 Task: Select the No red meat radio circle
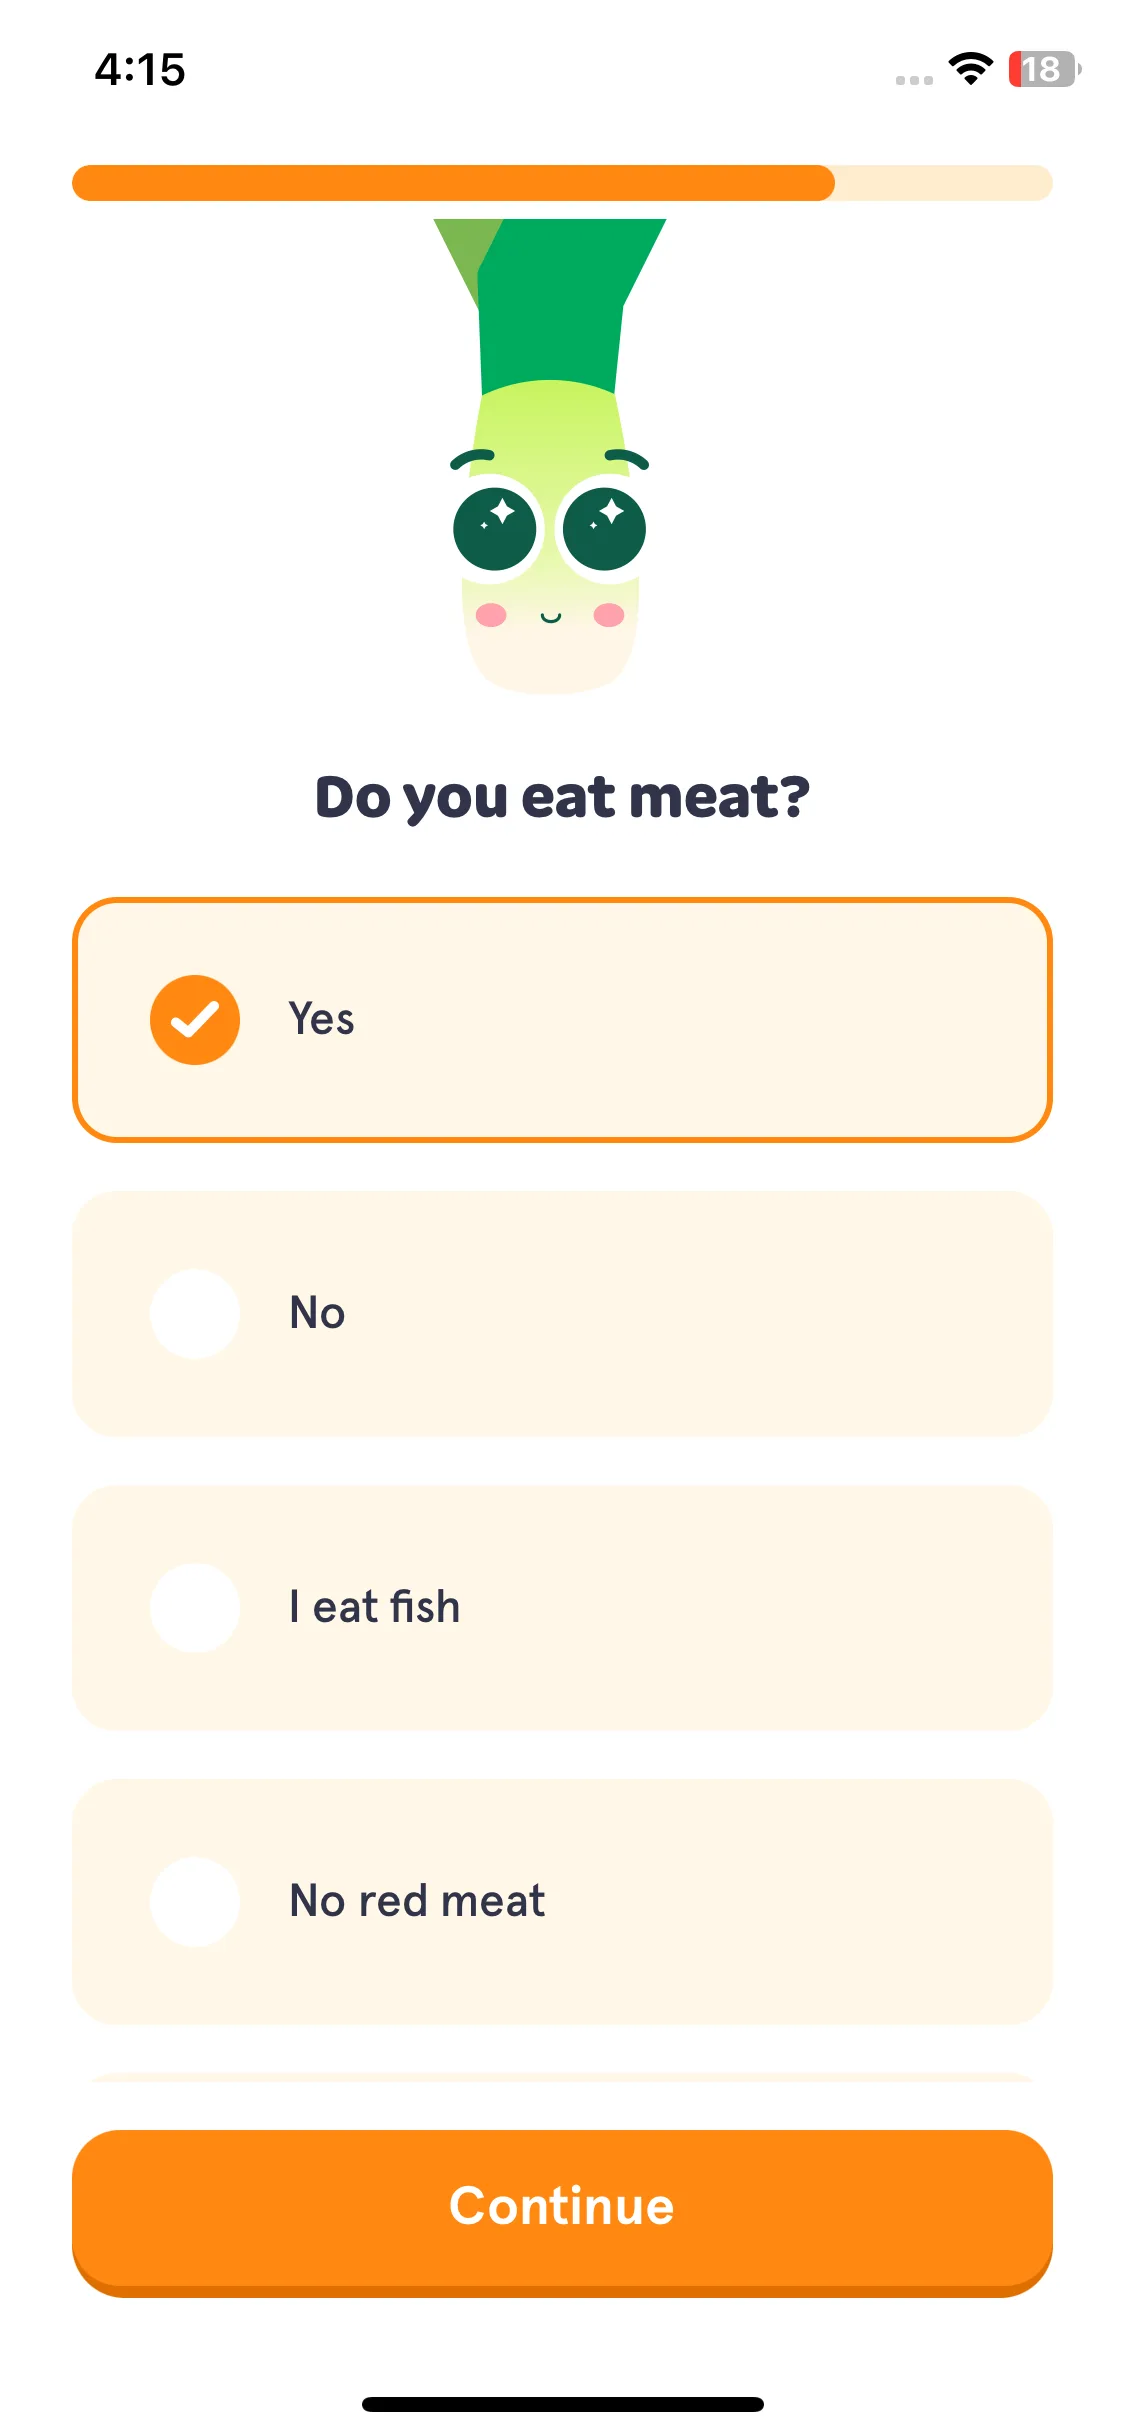[195, 1901]
